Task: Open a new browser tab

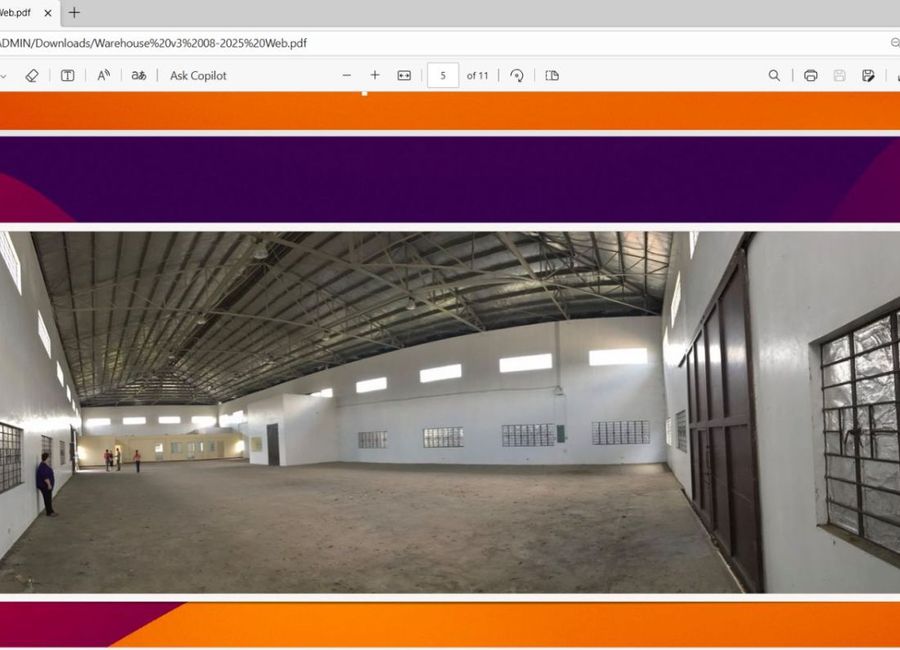Action: coord(74,13)
